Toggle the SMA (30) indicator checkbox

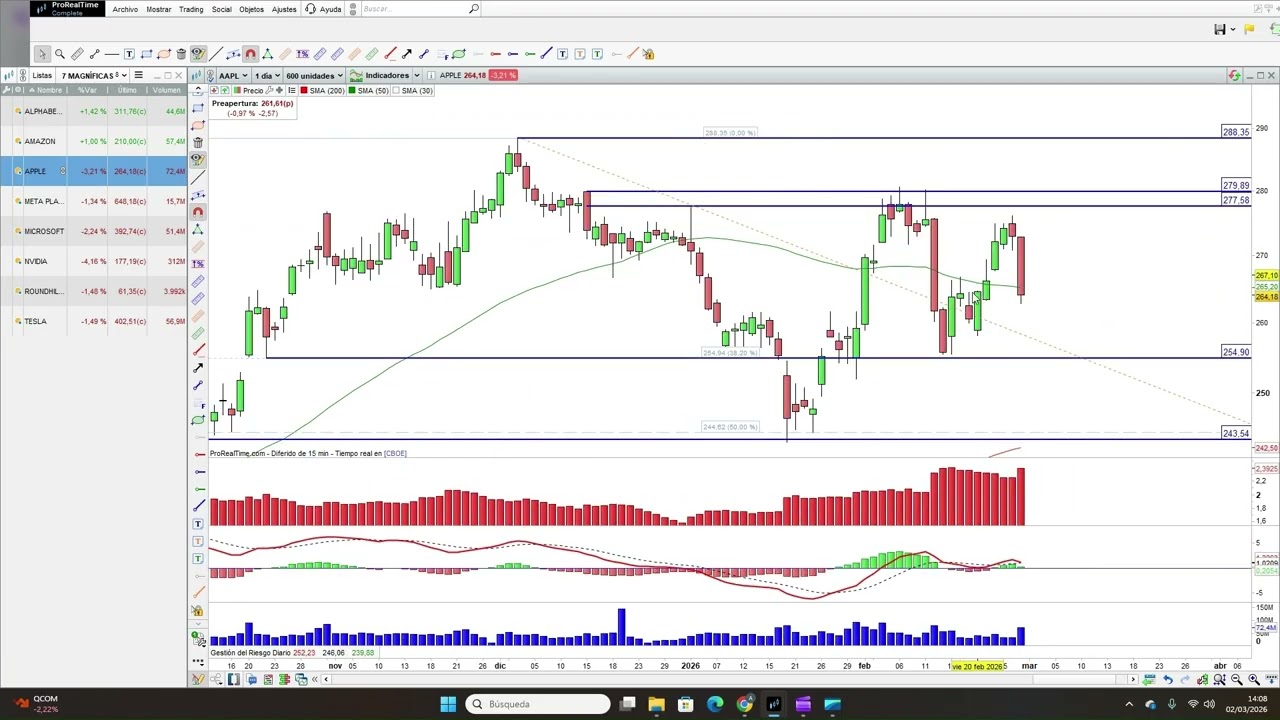398,91
